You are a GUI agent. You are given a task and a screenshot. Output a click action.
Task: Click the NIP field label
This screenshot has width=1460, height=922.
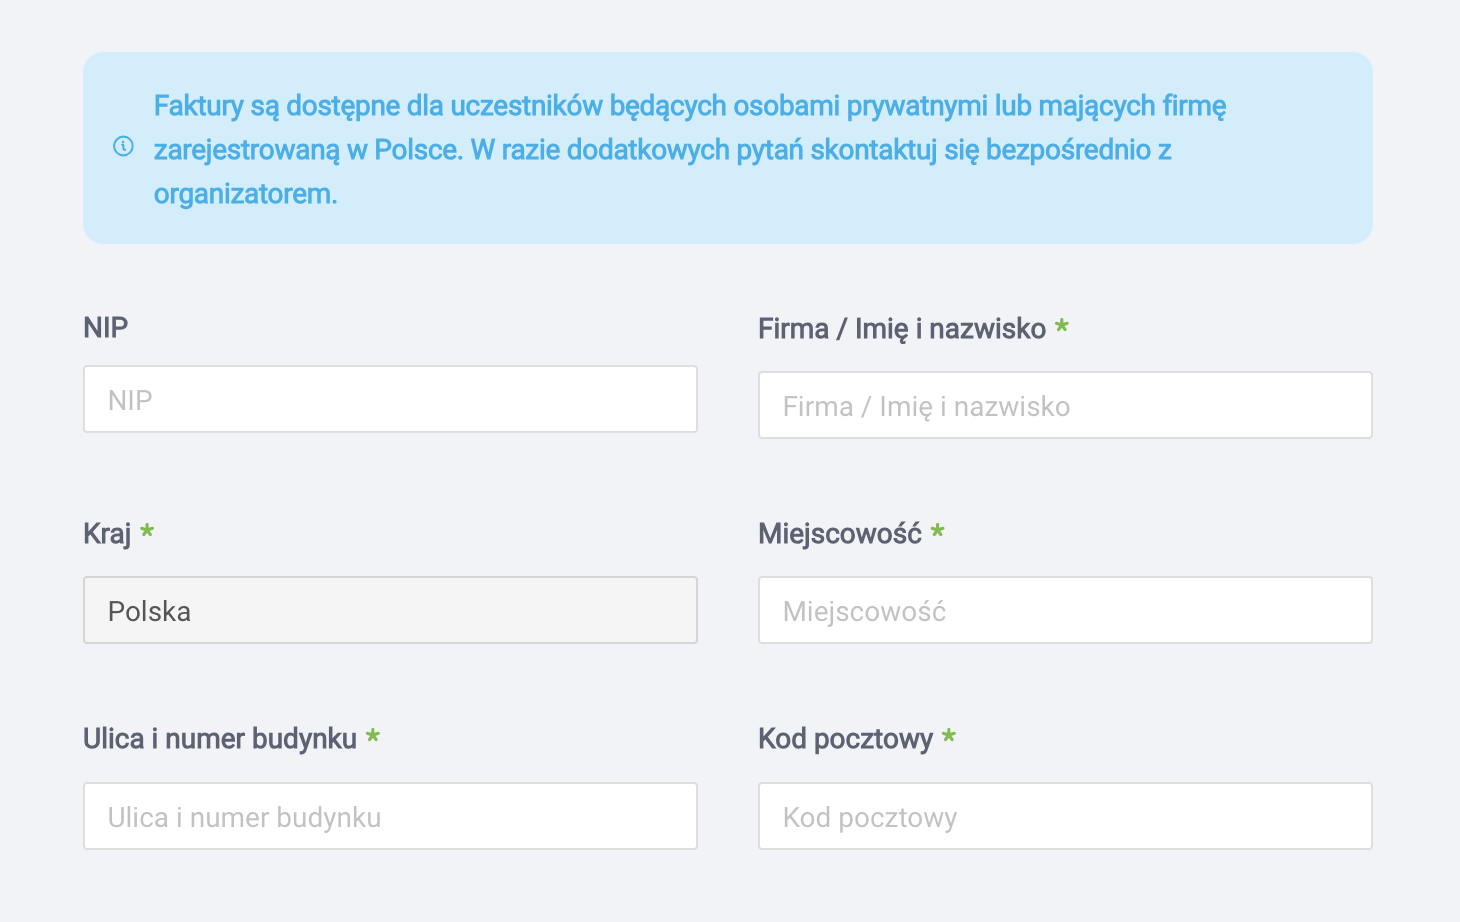pos(106,328)
